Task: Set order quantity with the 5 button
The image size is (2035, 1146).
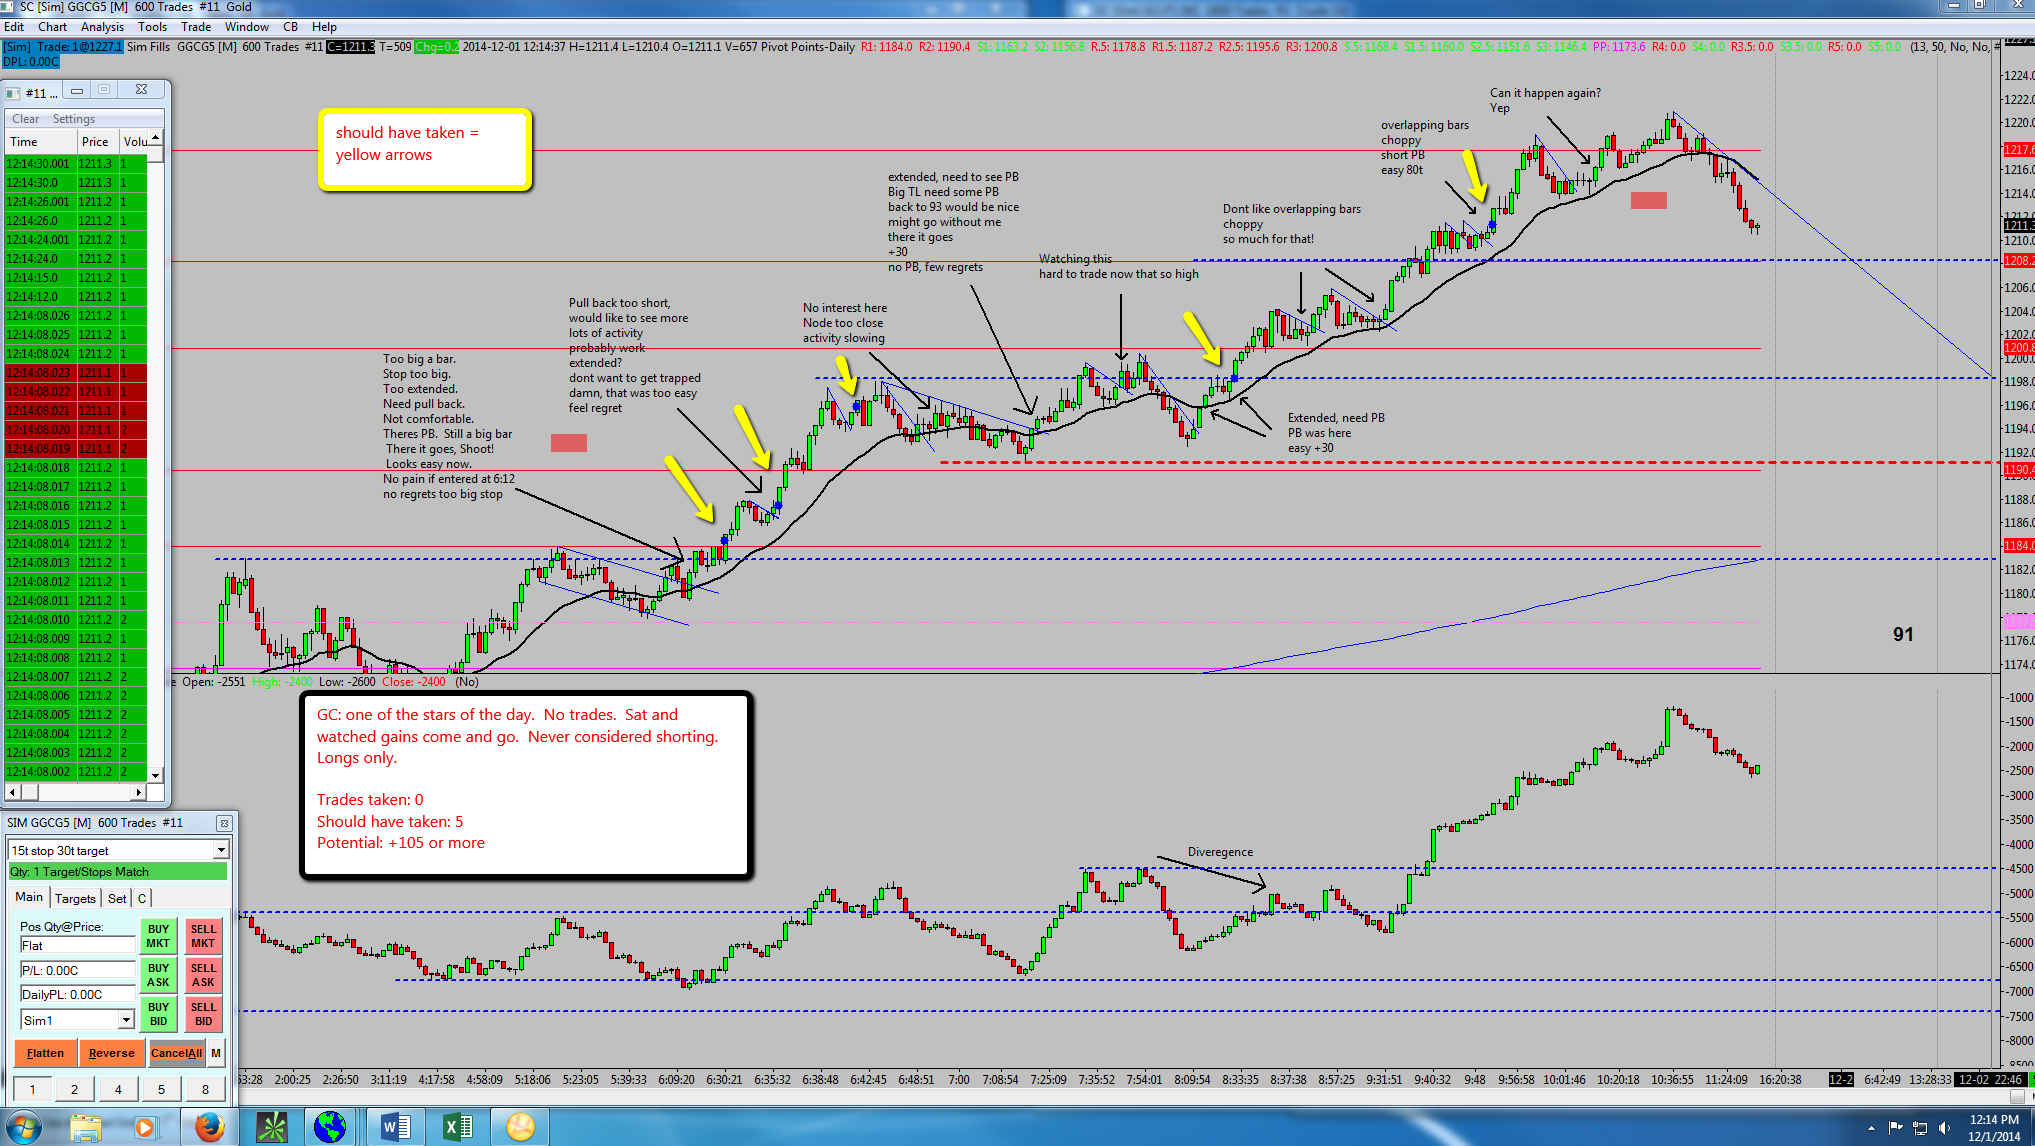Action: click(161, 1089)
